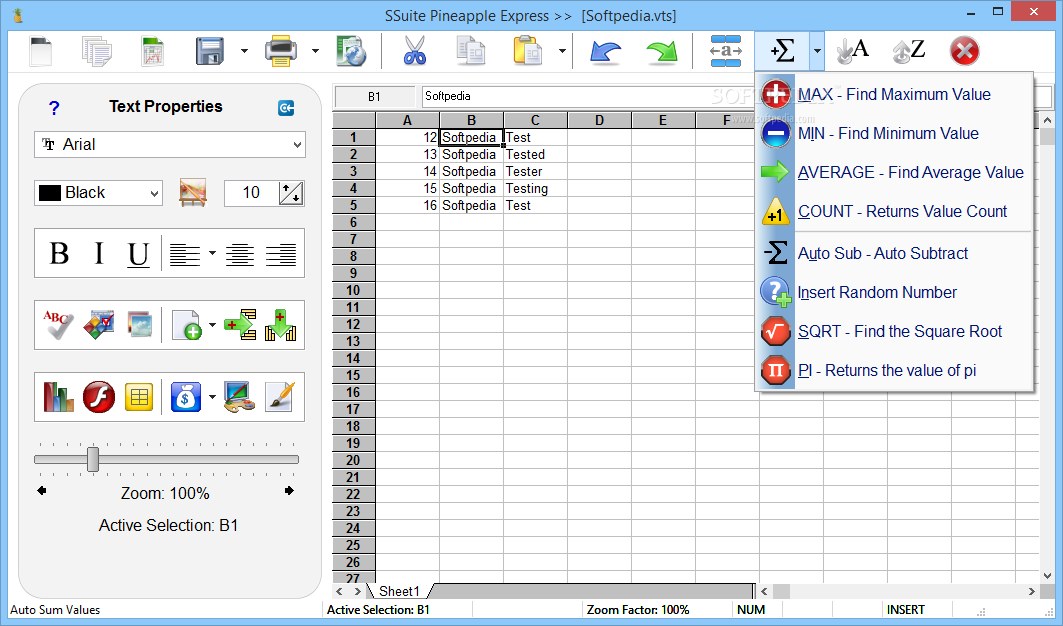
Task: Click the stacked pictures icon
Action: click(x=139, y=326)
